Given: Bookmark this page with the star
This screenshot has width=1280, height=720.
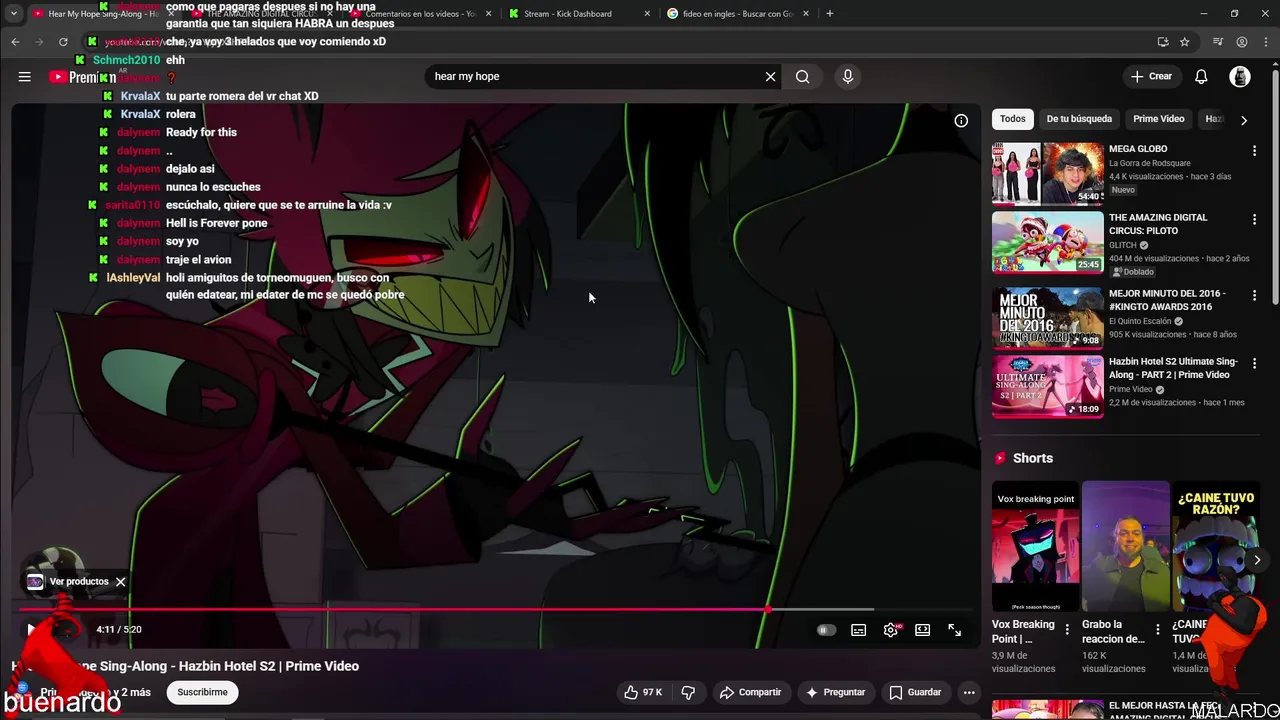Looking at the screenshot, I should (1184, 42).
